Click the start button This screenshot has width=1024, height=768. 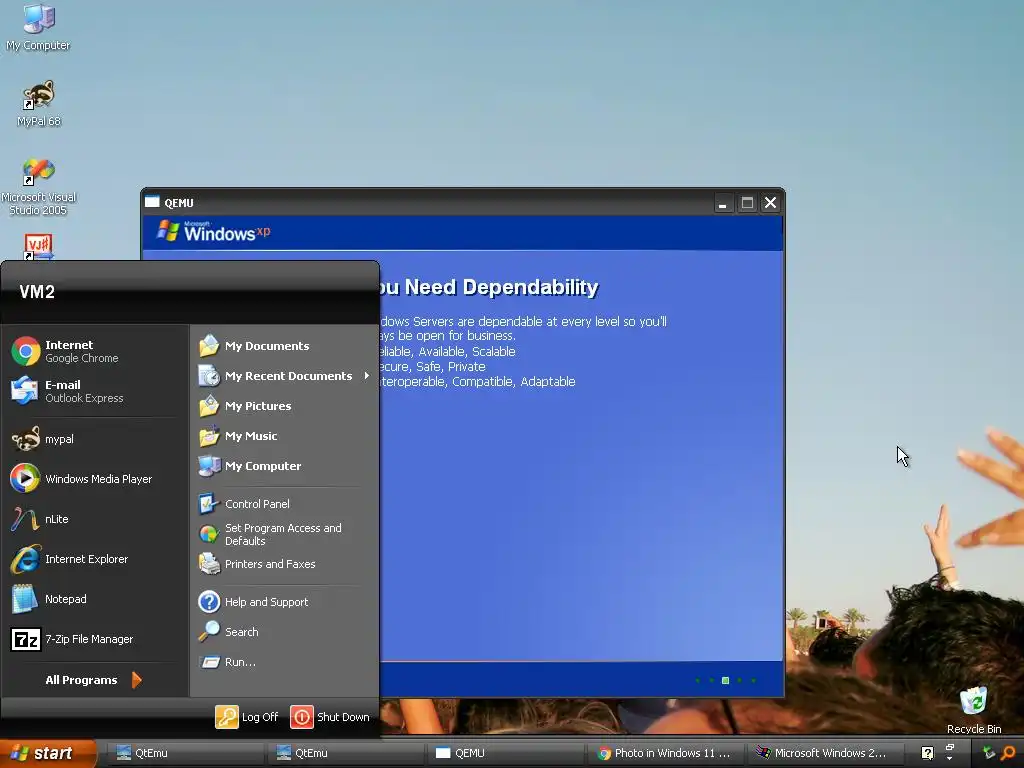click(48, 753)
